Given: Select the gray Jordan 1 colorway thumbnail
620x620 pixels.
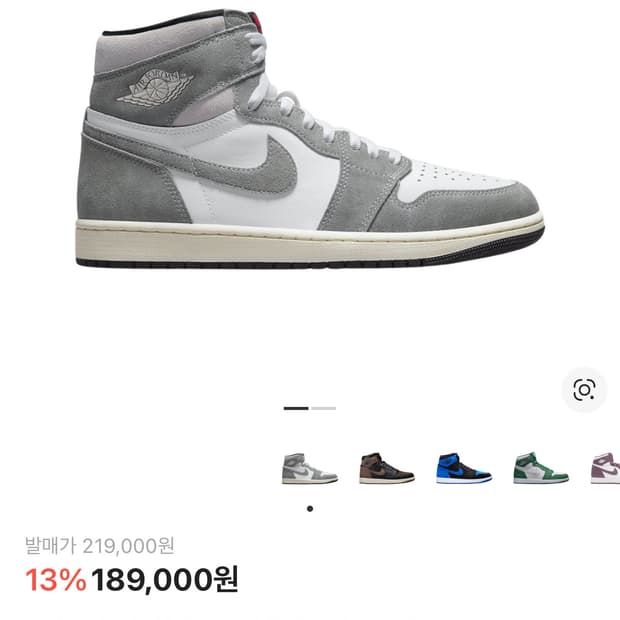Looking at the screenshot, I should point(310,469).
